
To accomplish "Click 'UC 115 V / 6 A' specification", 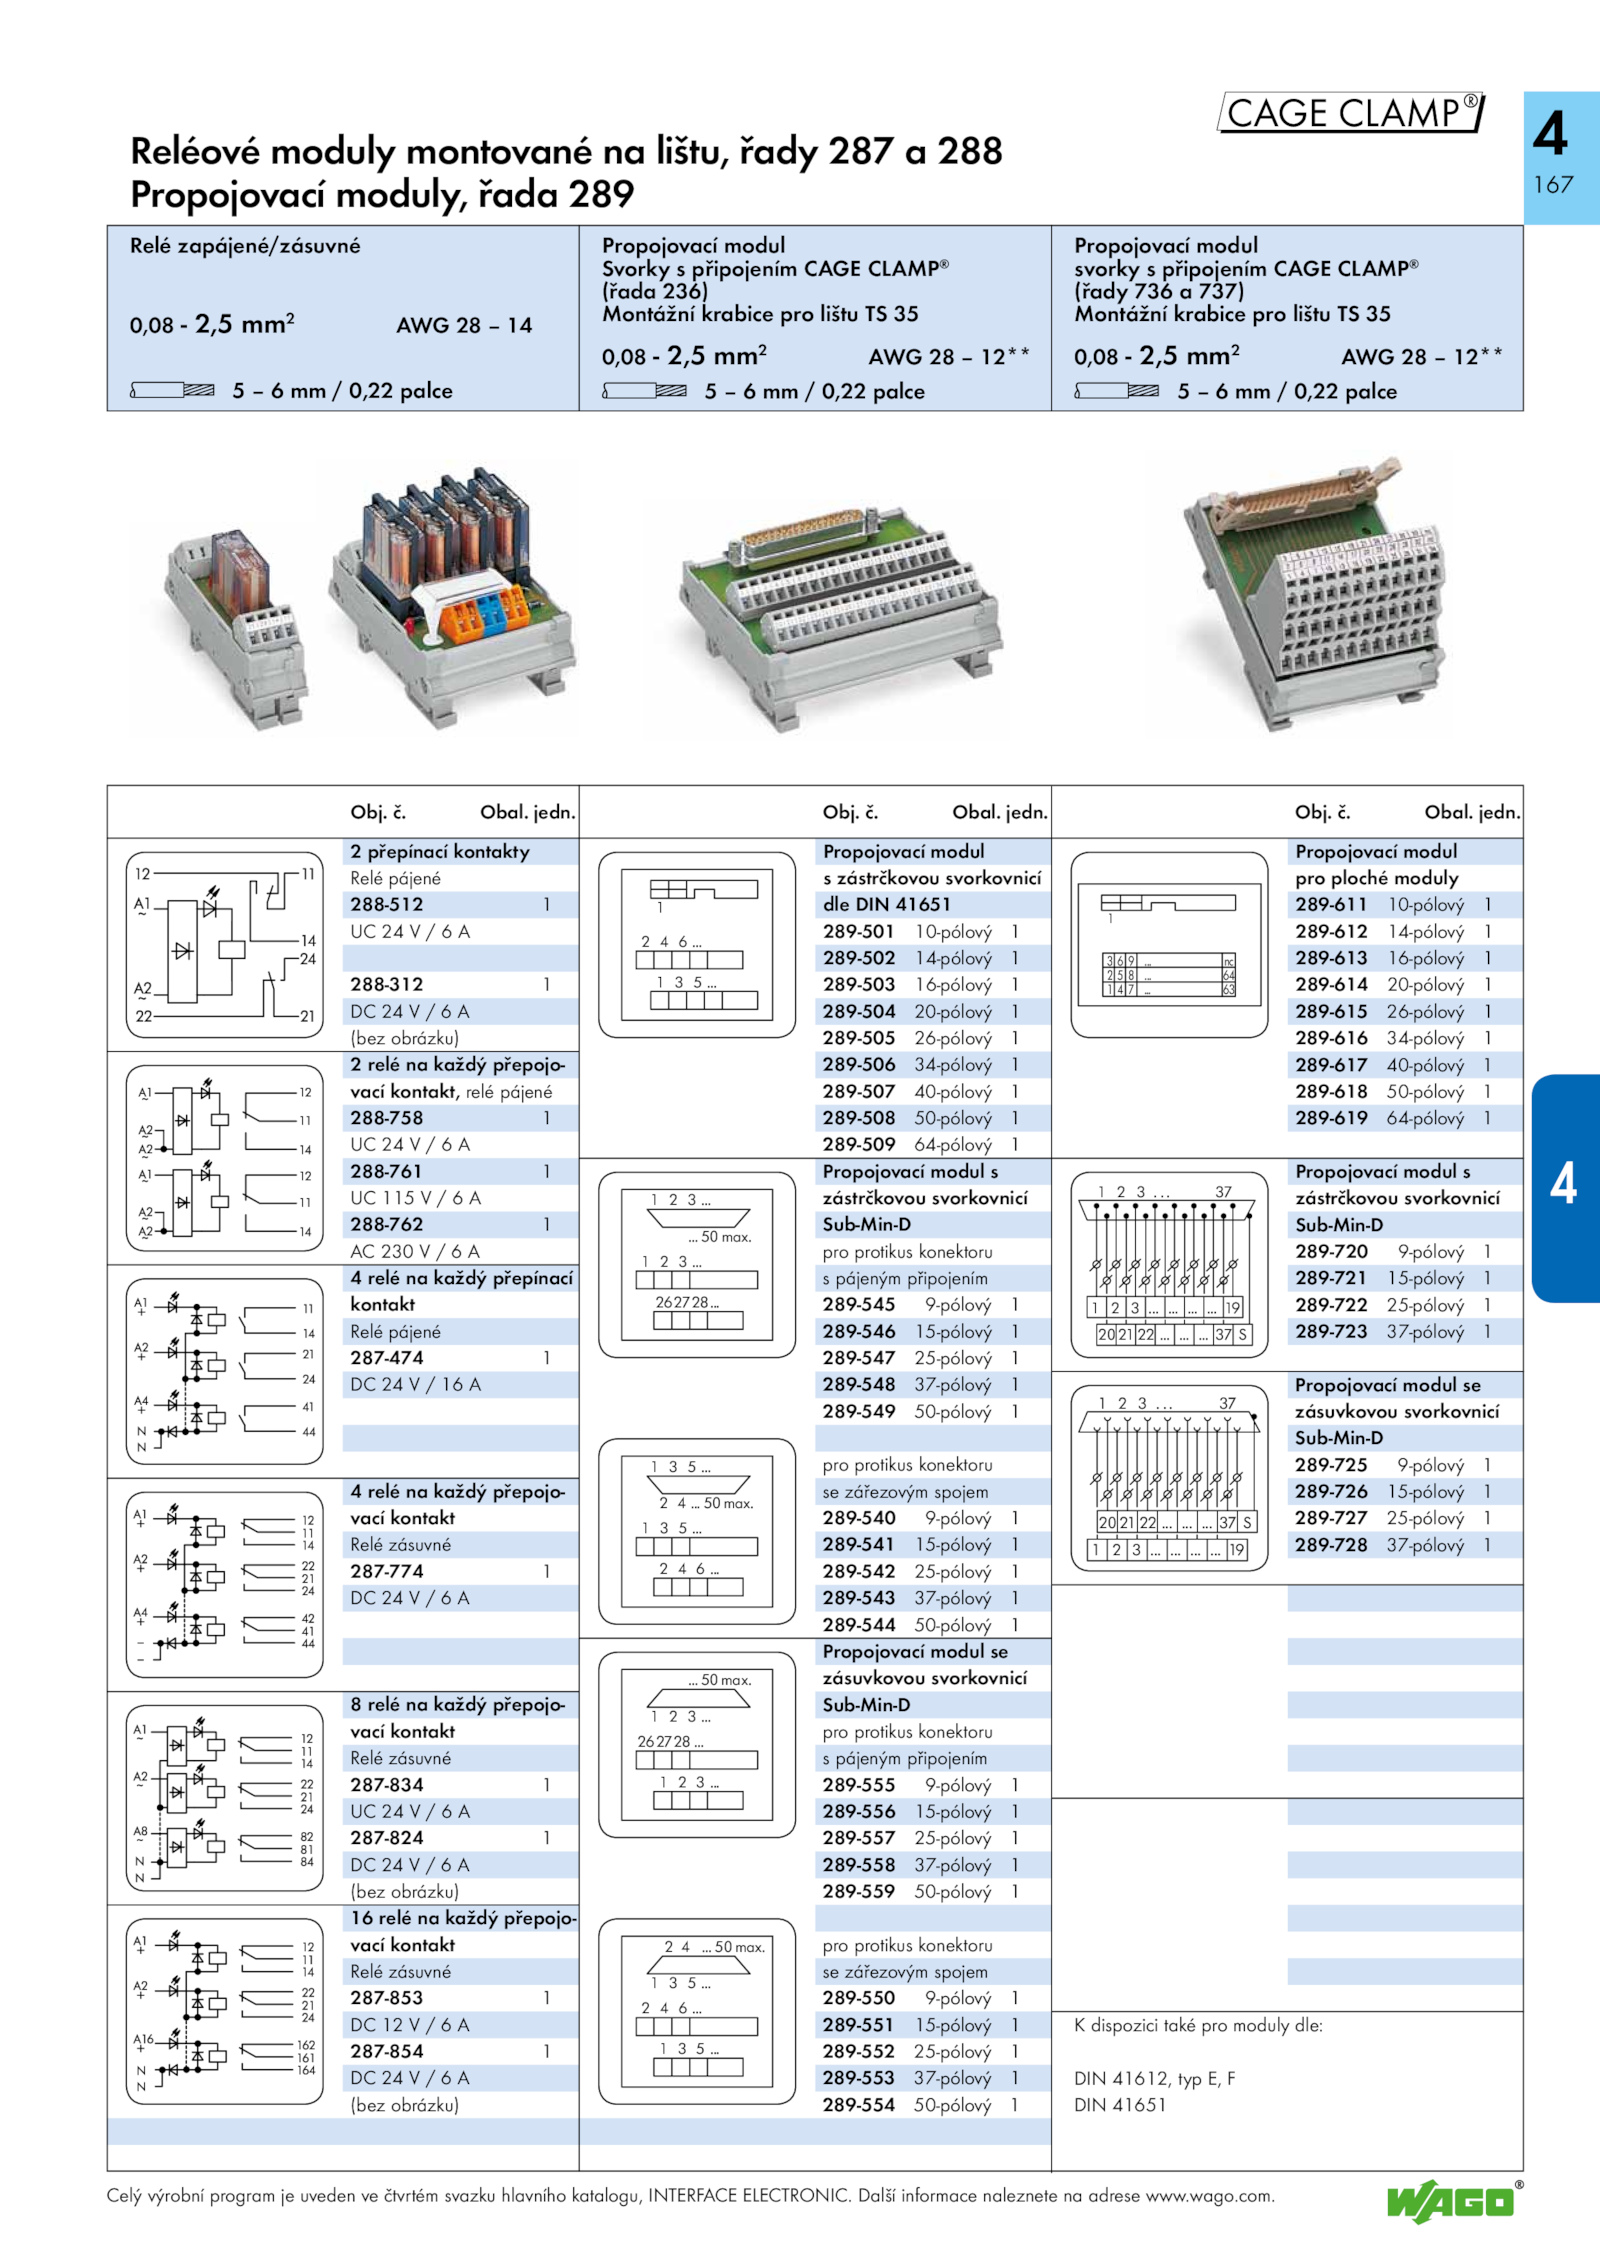I will [x=415, y=1198].
